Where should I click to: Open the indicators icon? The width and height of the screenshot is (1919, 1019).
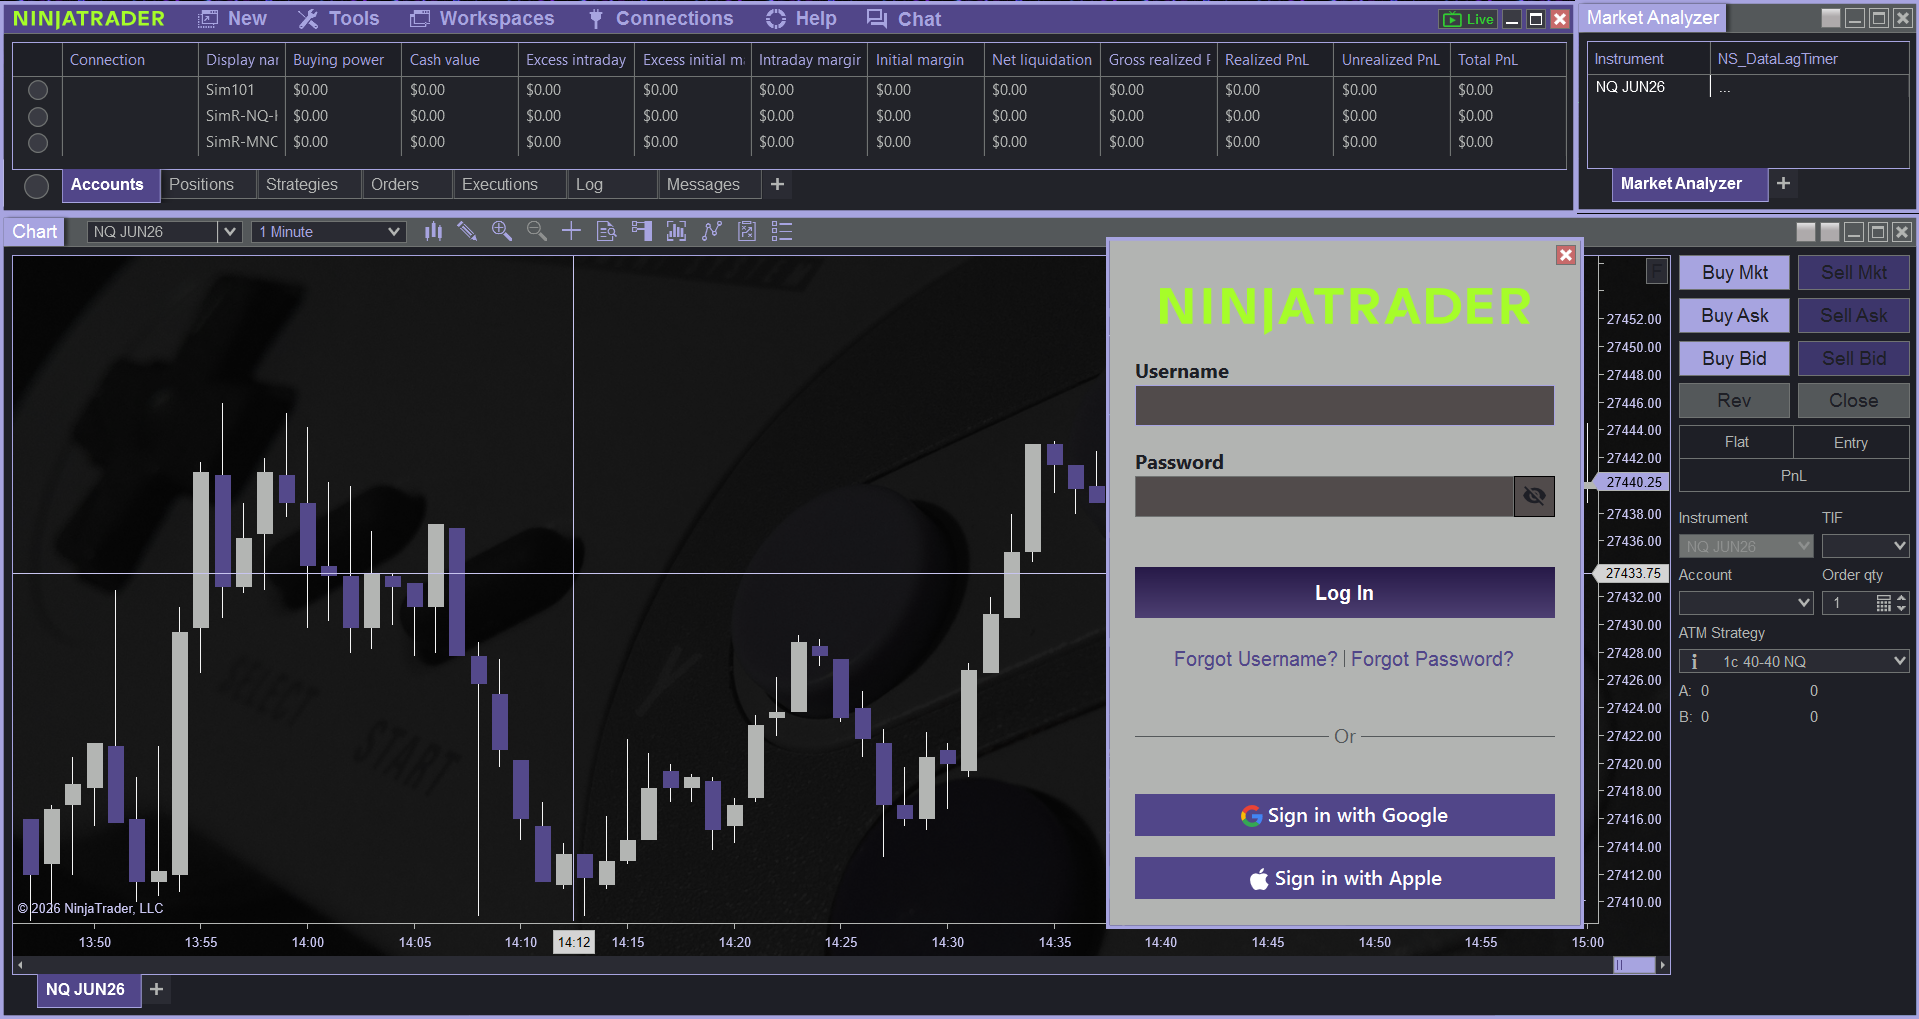click(712, 232)
